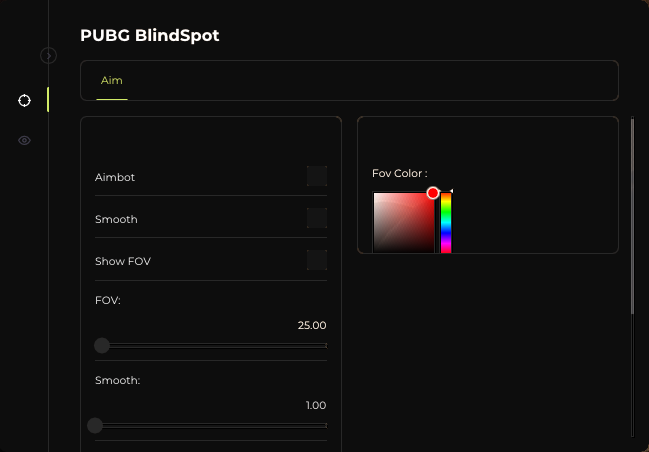
Task: Click the FOV: slider label
Action: [108, 300]
